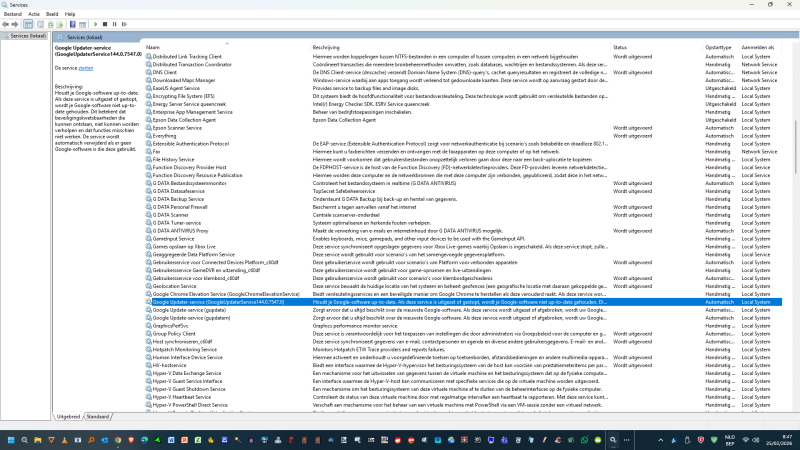Image resolution: width=800 pixels, height=450 pixels.
Task: Click the Windows Start button
Action: (x=12, y=440)
